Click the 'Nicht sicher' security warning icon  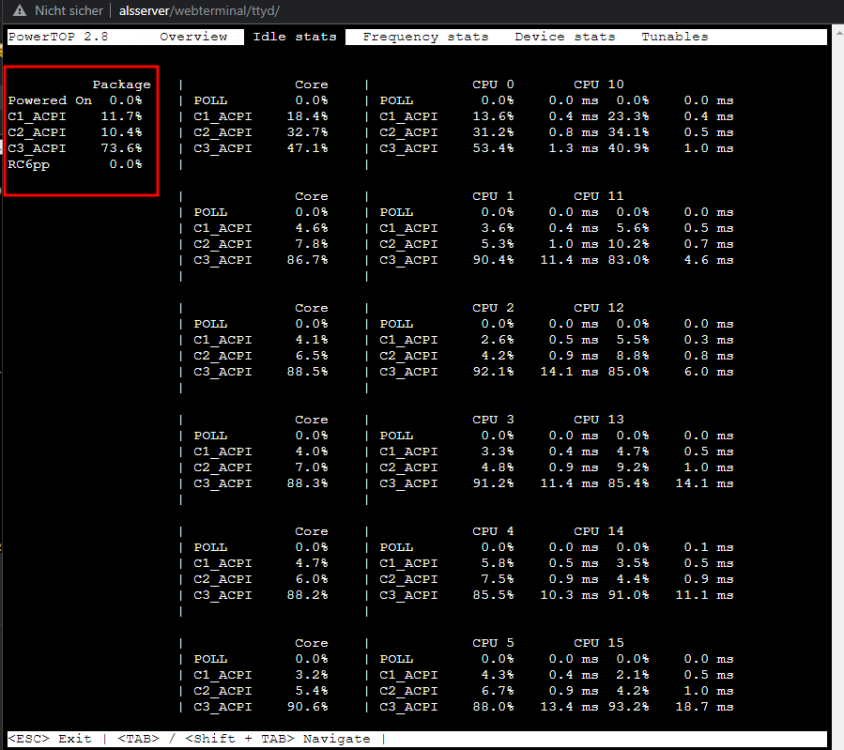coord(20,10)
